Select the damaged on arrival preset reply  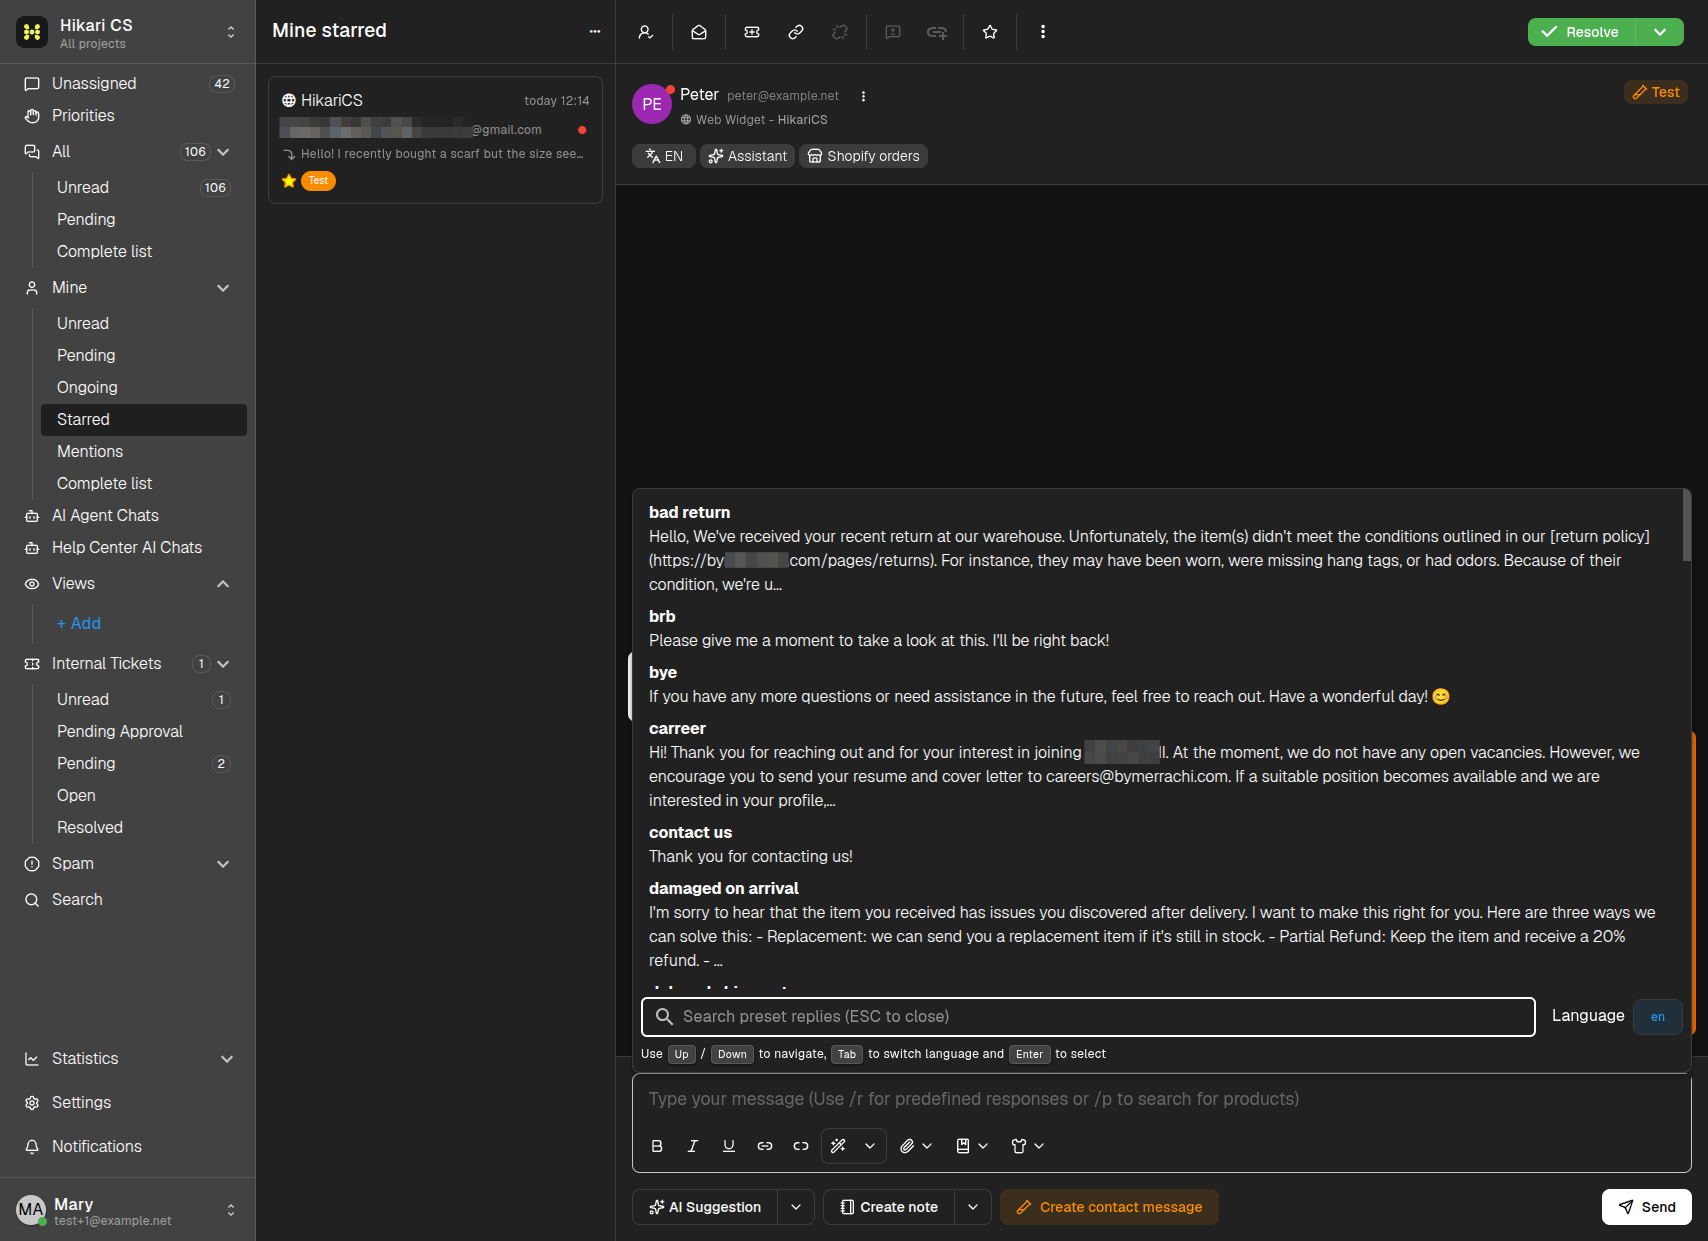tap(1159, 924)
